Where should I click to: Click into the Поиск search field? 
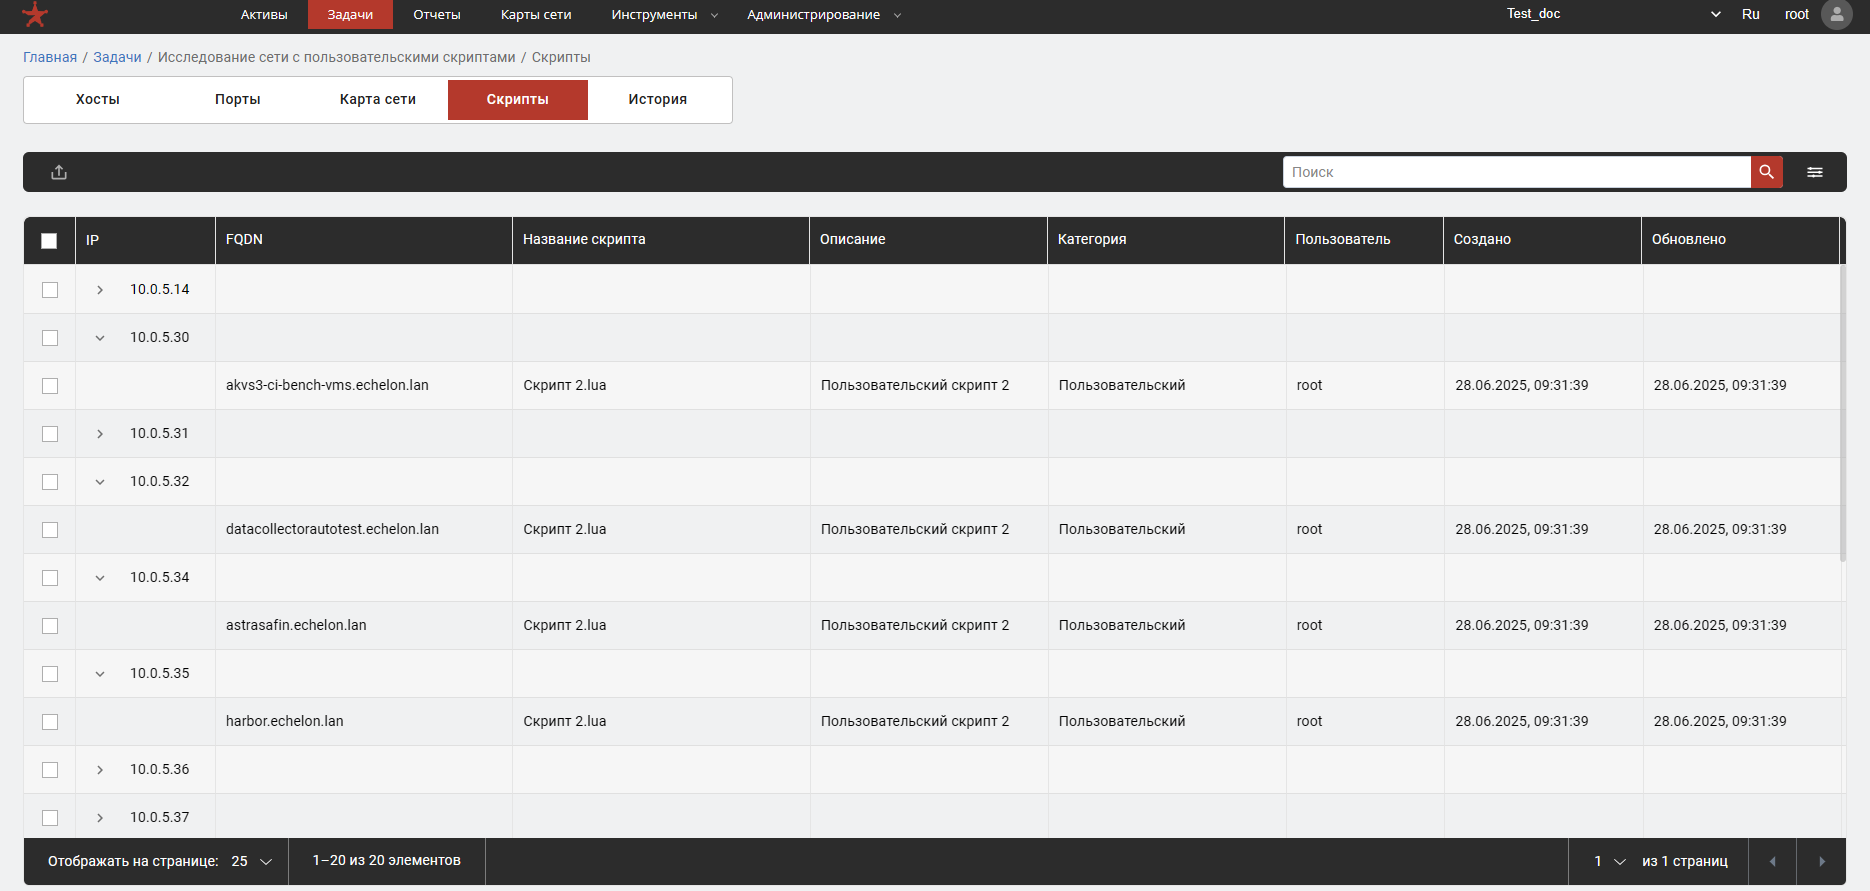click(1516, 172)
